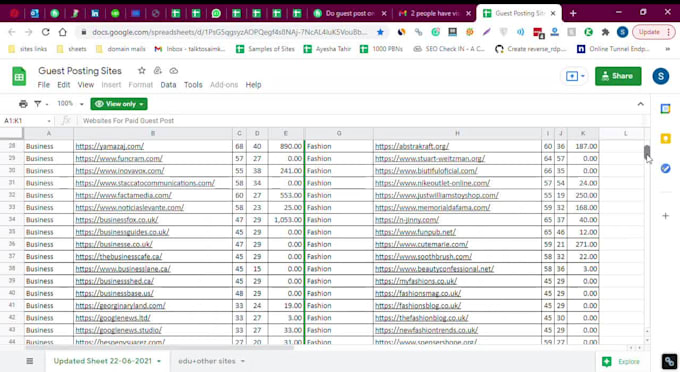
Task: Open the yamazaj.com link
Action: click(x=109, y=147)
